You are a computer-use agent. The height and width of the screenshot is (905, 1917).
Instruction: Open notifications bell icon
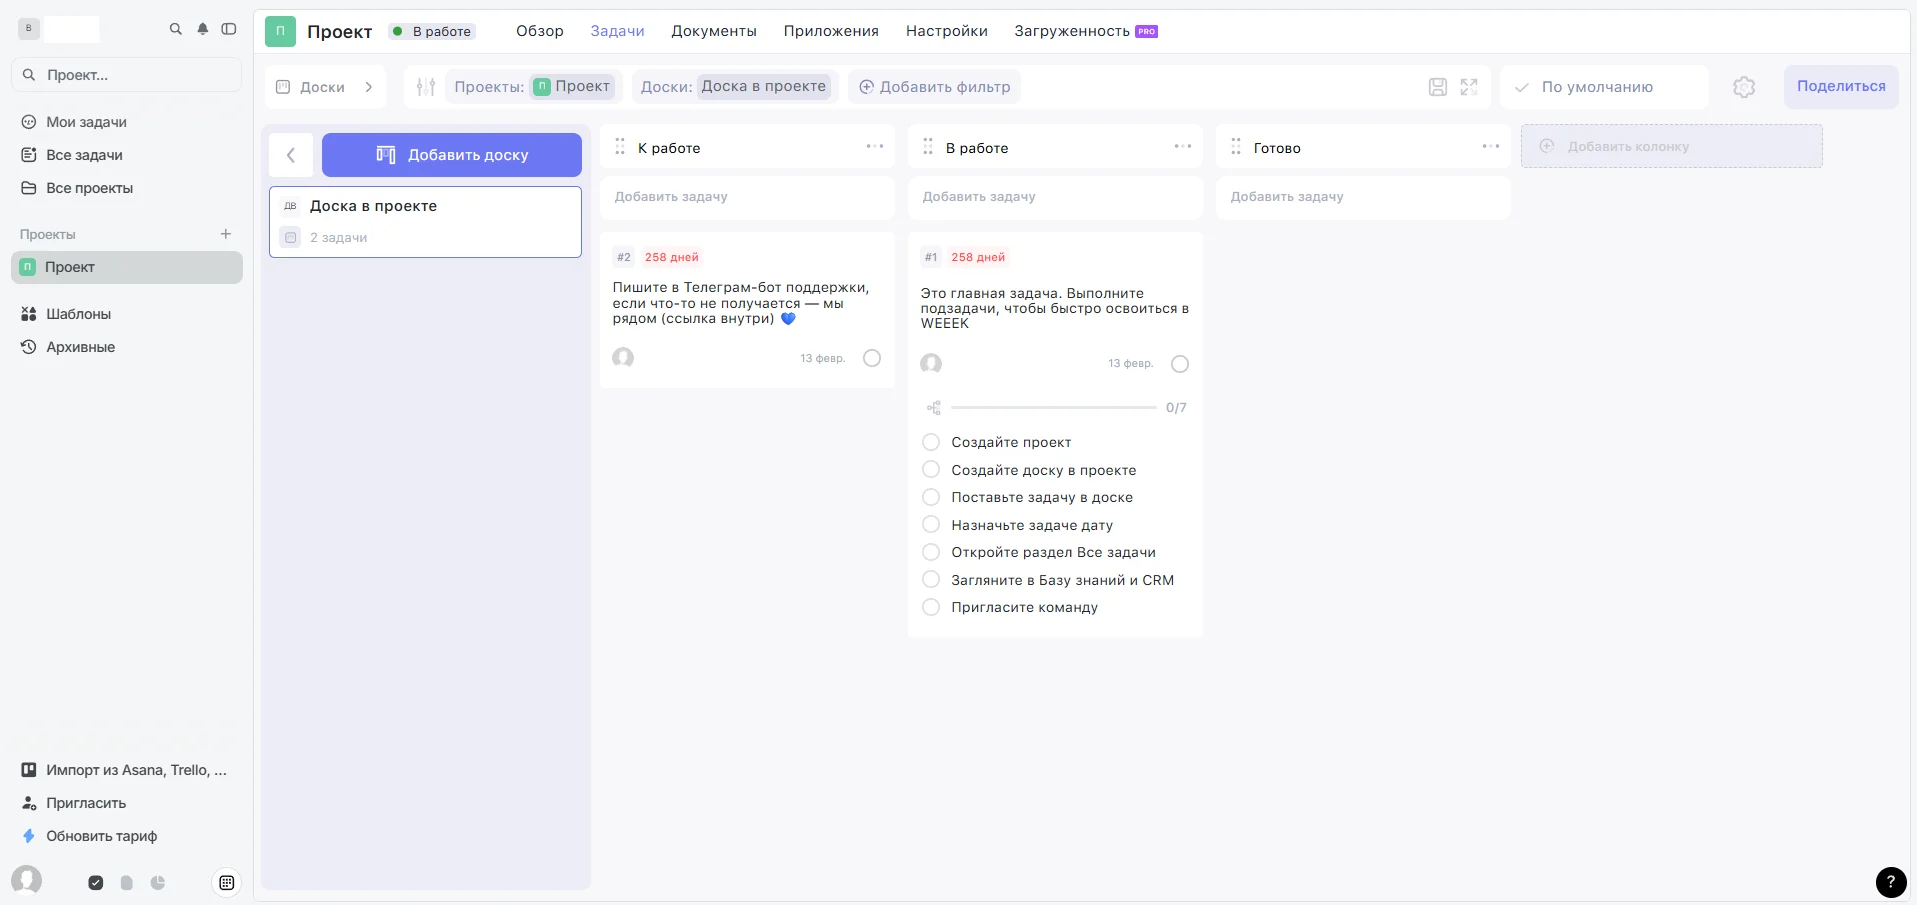203,29
